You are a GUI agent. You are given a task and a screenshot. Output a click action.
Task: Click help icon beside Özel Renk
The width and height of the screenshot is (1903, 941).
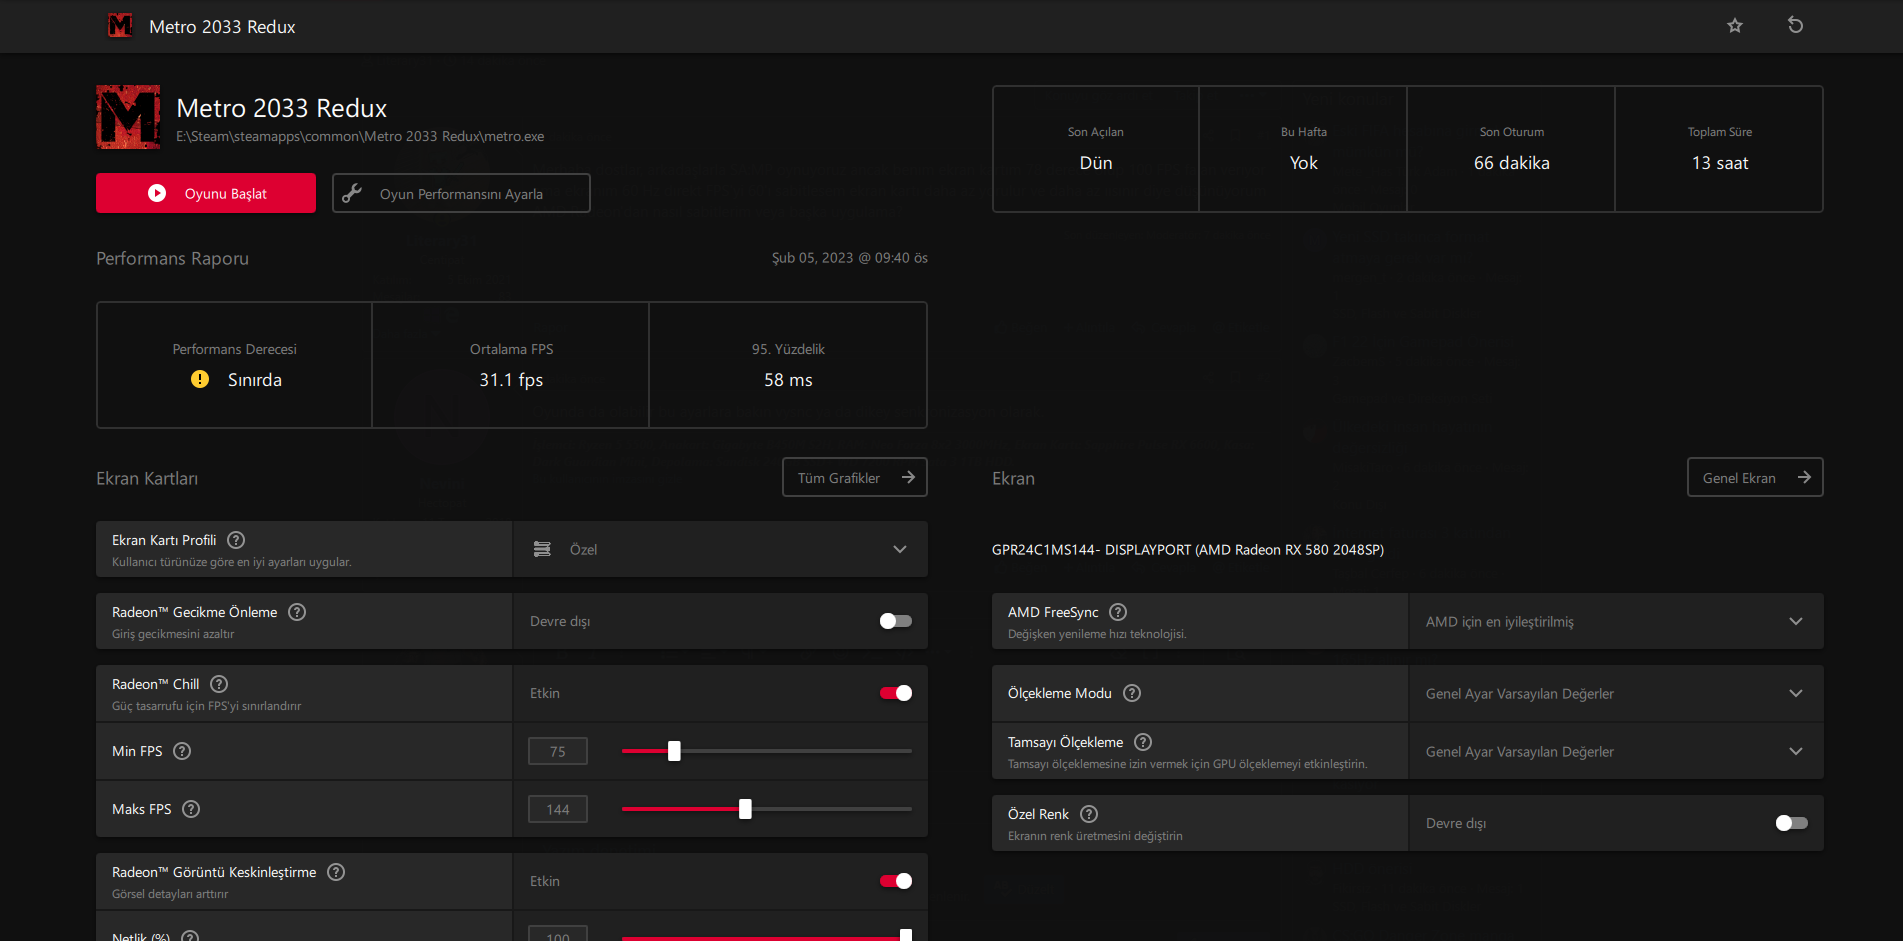[x=1089, y=814]
